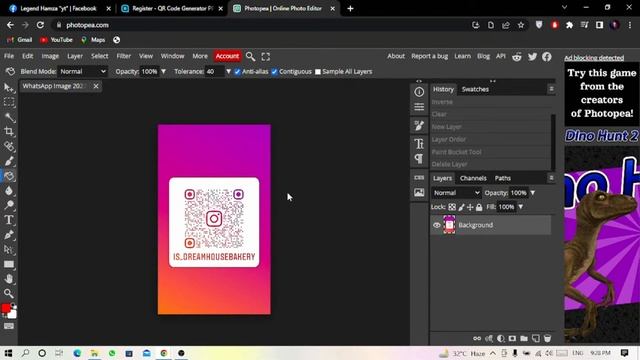Select the Path Select tool

click(x=9, y=249)
